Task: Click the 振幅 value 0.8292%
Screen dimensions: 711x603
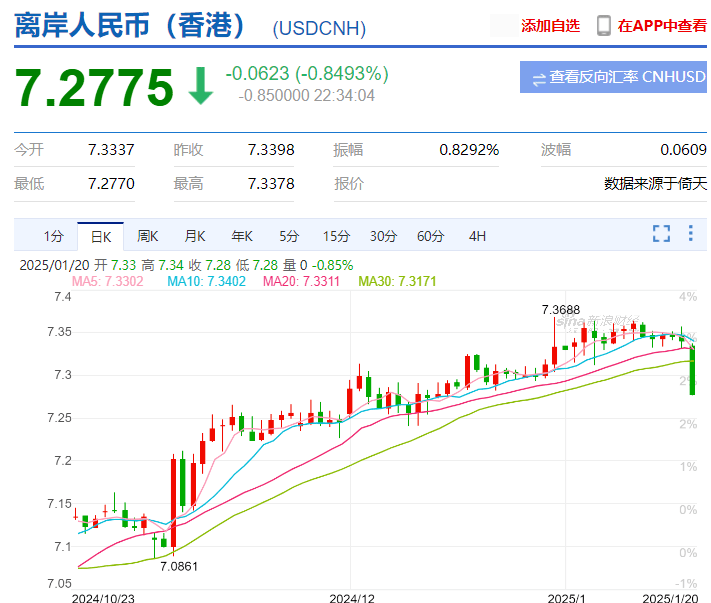Action: click(469, 150)
